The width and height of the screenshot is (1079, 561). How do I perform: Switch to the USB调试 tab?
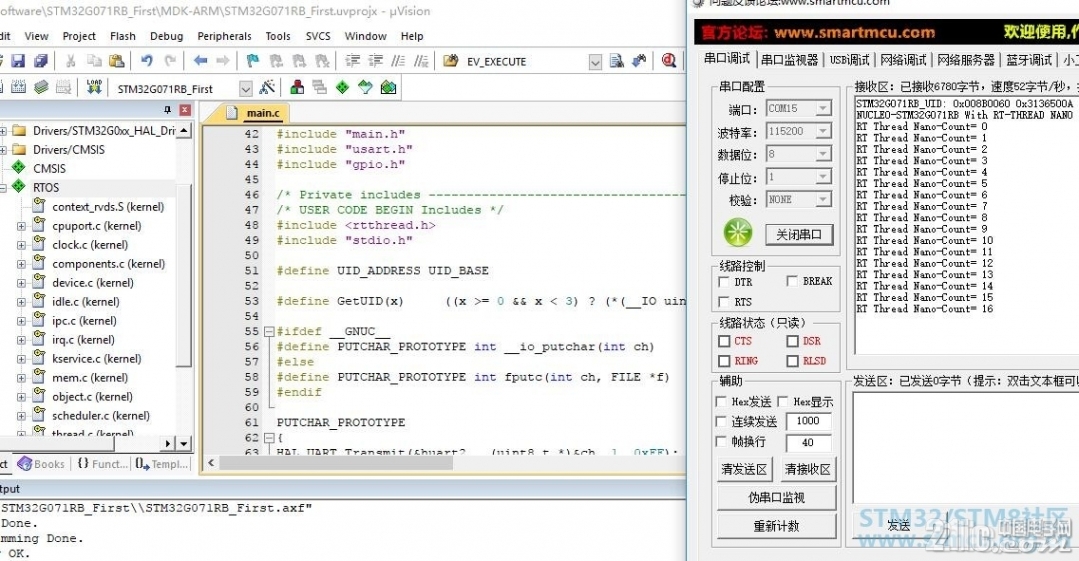(850, 59)
